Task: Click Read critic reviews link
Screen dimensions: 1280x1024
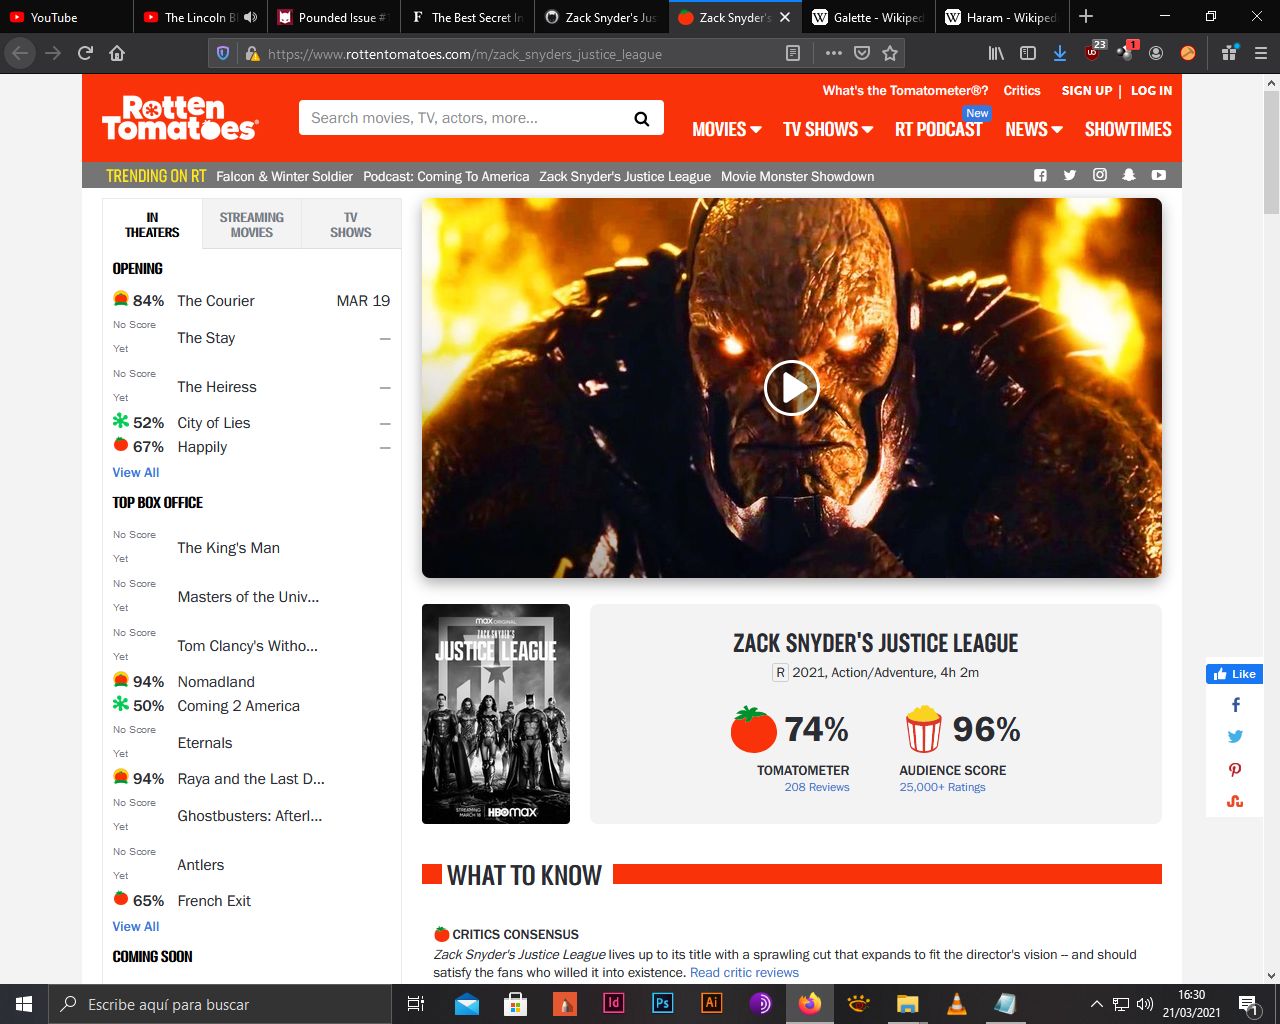Action: tap(744, 972)
